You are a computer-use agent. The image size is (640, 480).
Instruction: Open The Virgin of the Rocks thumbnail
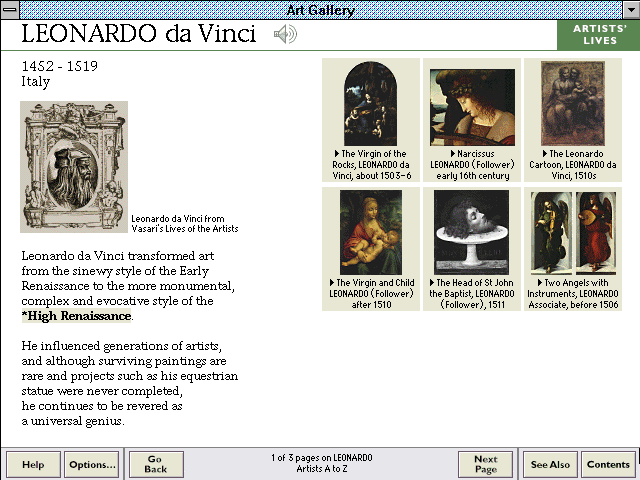371,104
